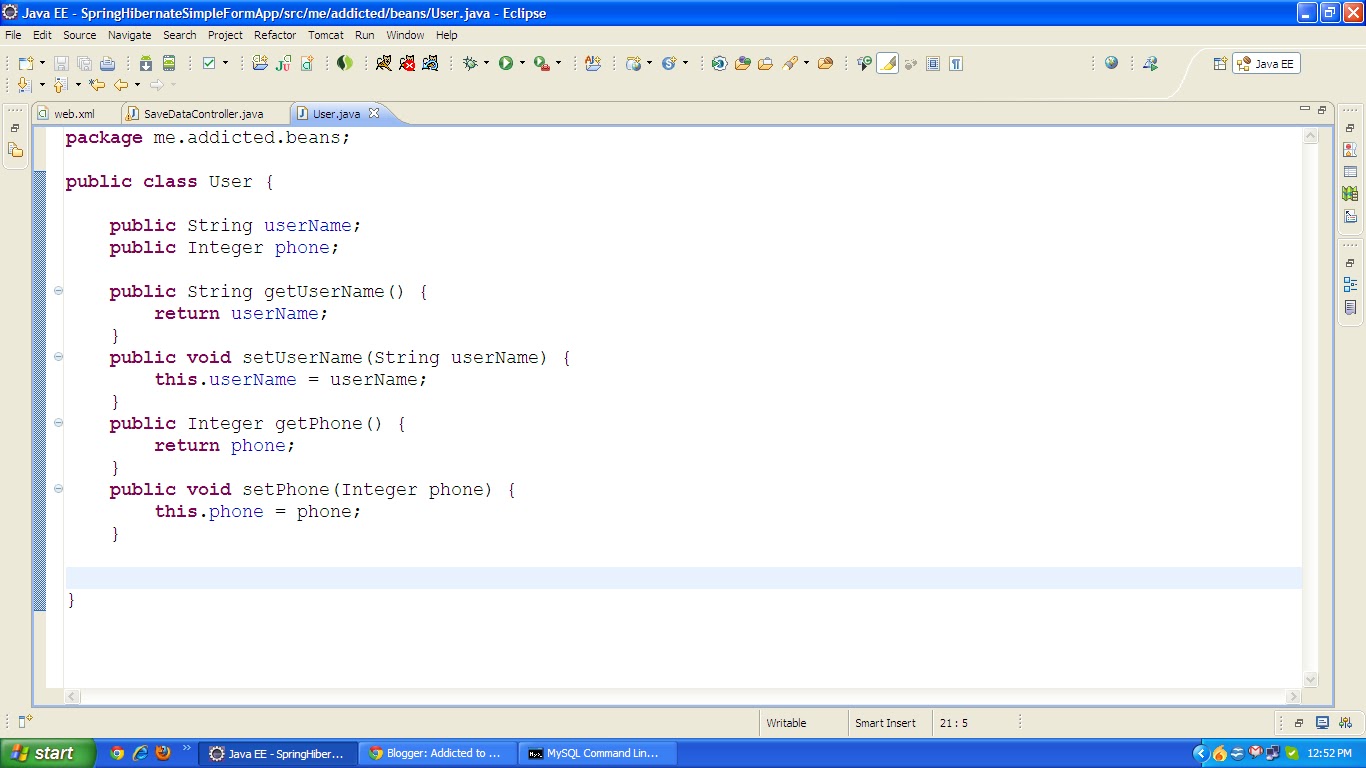Click the editor's vertical scrollbar
1366x768 pixels.
tap(1310, 400)
